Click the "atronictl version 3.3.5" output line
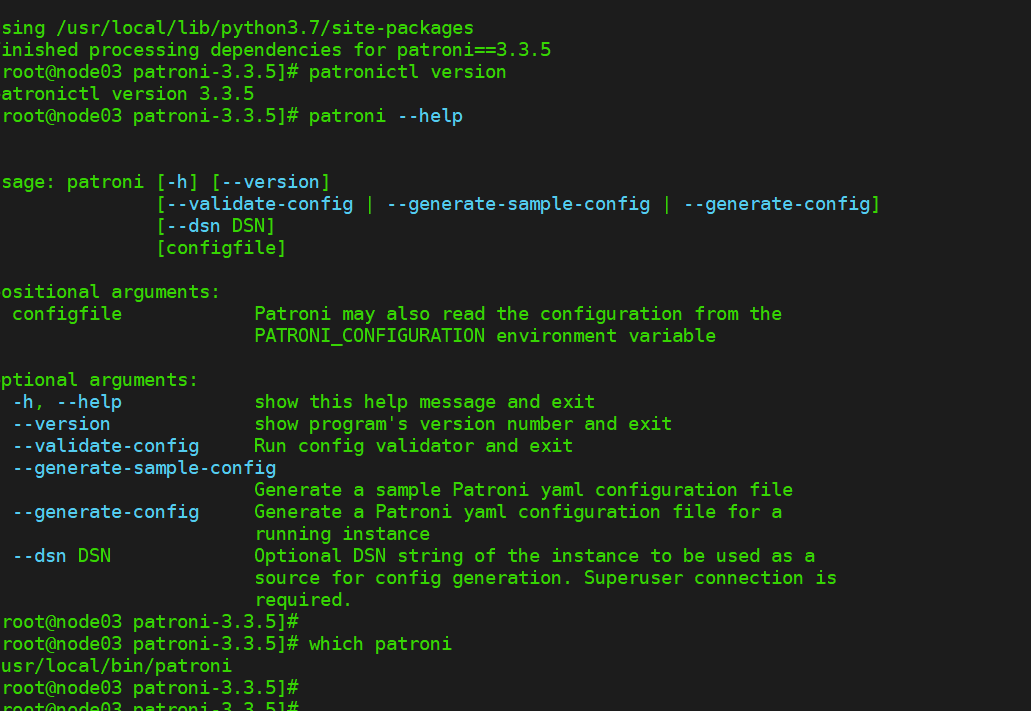Image resolution: width=1031 pixels, height=711 pixels. [127, 94]
